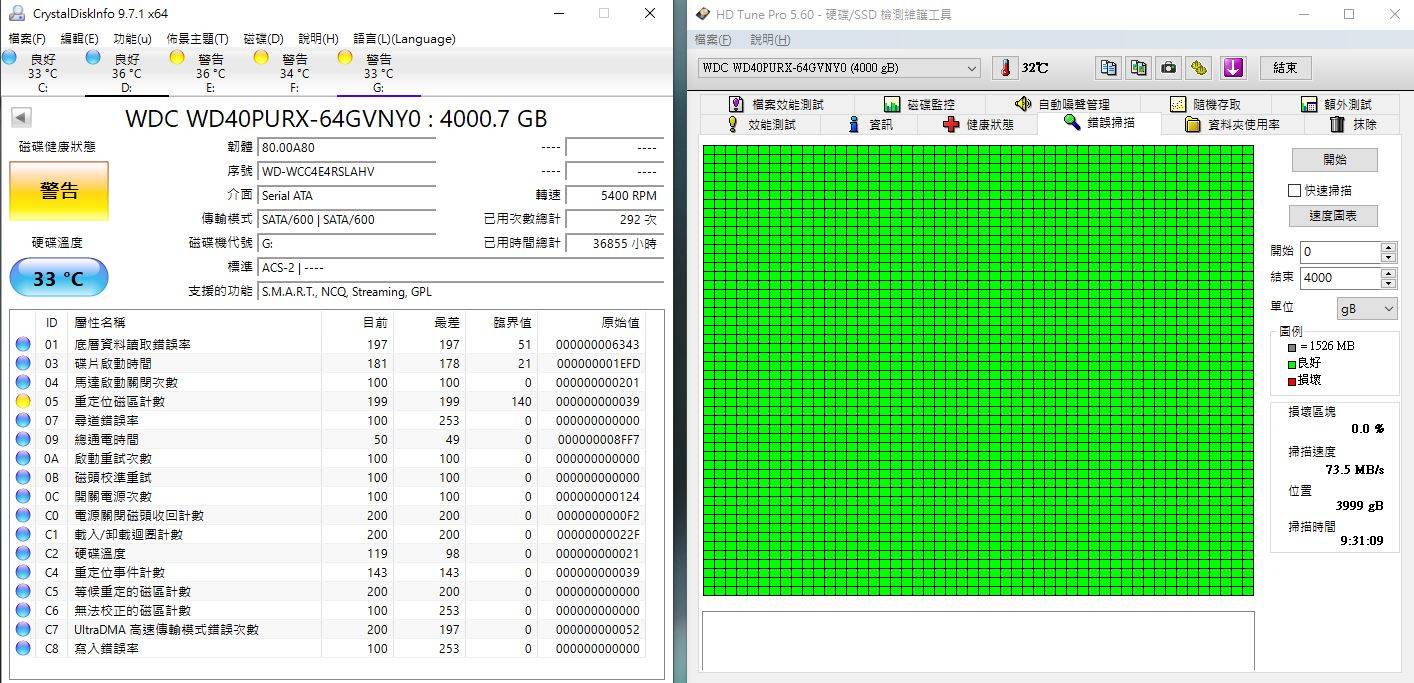
Task: Click the green 良好 legend swatch
Action: click(x=1291, y=364)
